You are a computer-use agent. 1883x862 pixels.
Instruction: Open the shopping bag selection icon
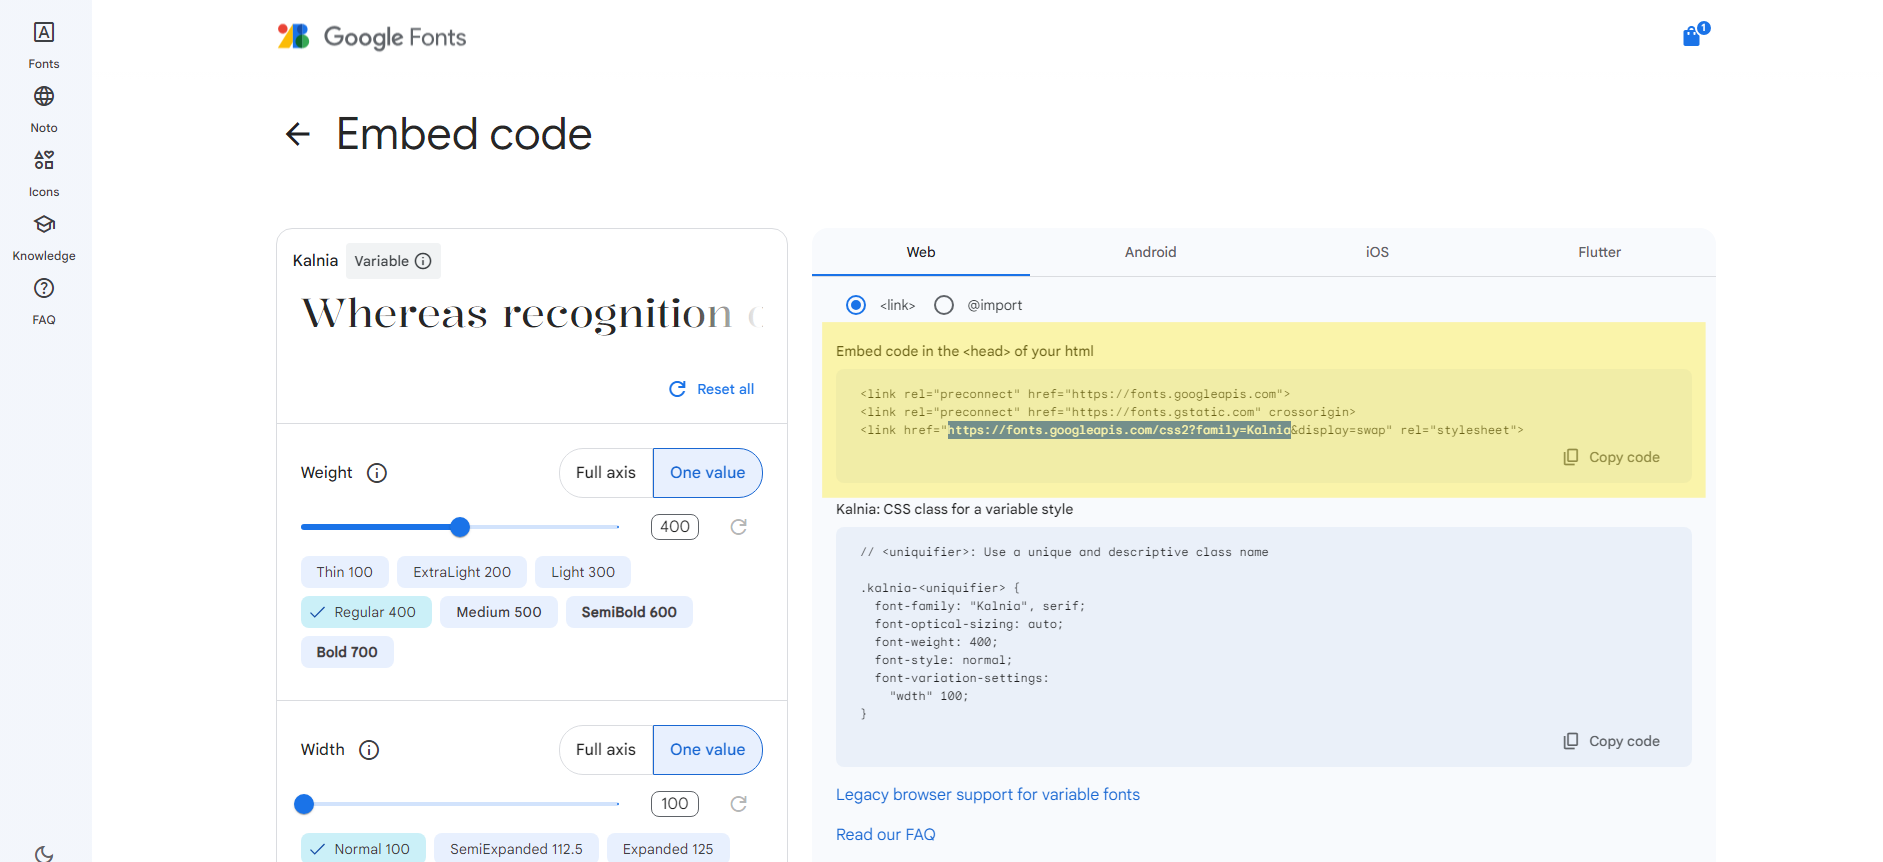click(x=1694, y=36)
